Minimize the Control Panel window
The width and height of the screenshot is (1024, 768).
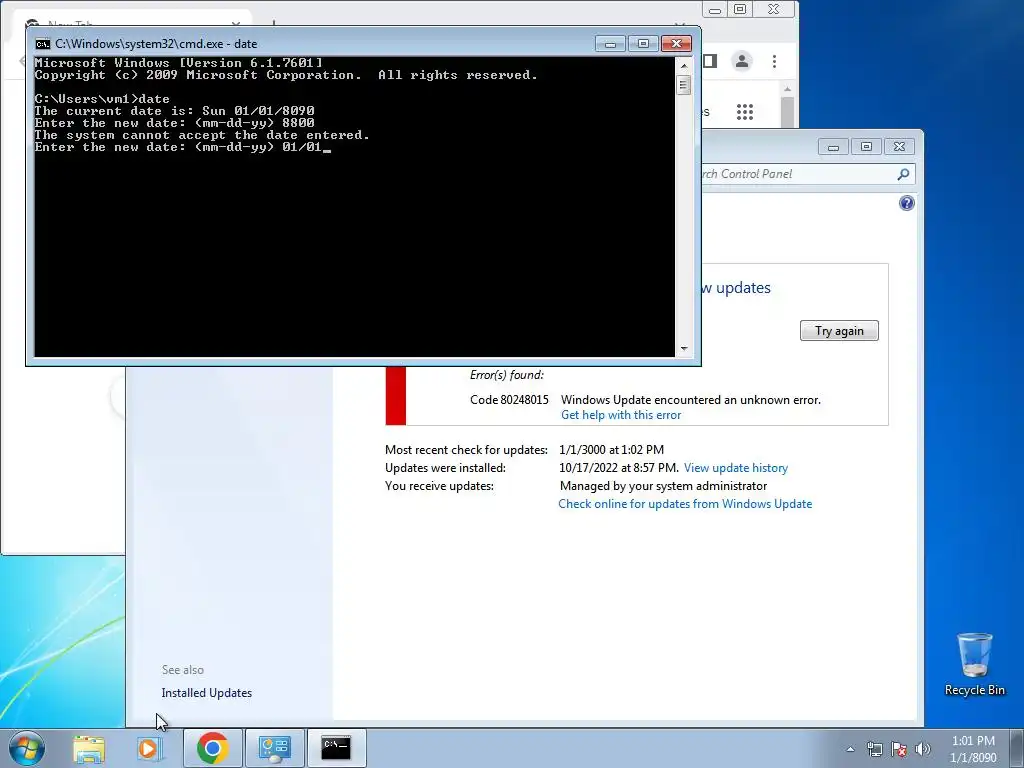point(833,147)
